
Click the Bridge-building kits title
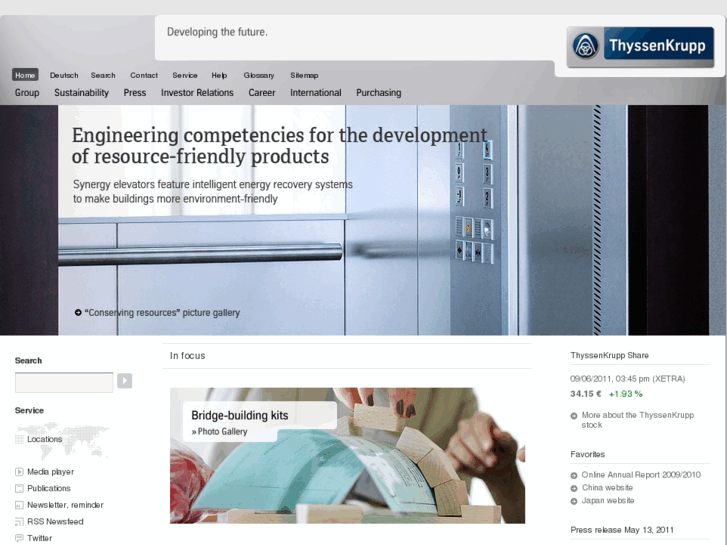[240, 416]
